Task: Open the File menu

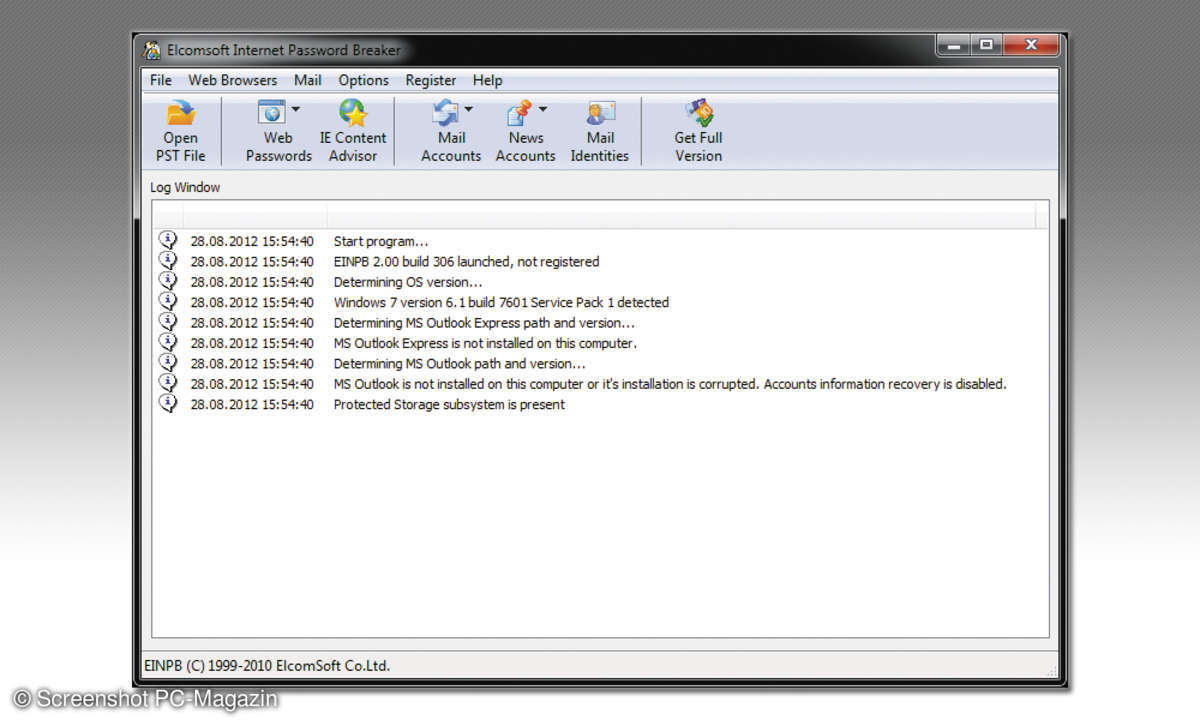Action: (161, 80)
